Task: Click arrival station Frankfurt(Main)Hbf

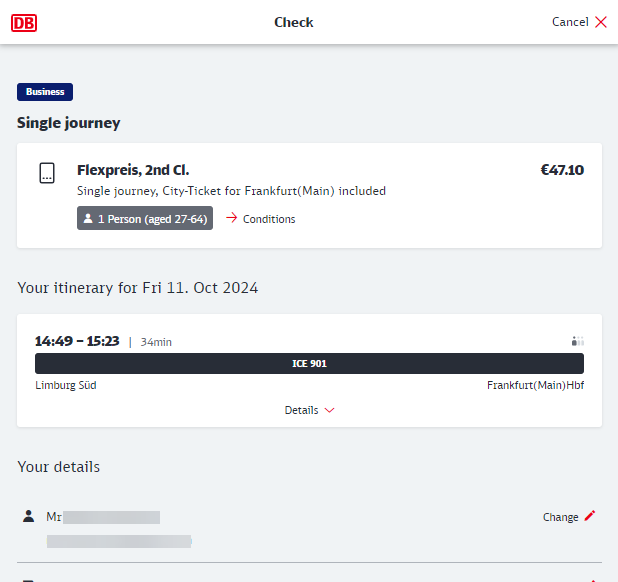Action: [536, 385]
